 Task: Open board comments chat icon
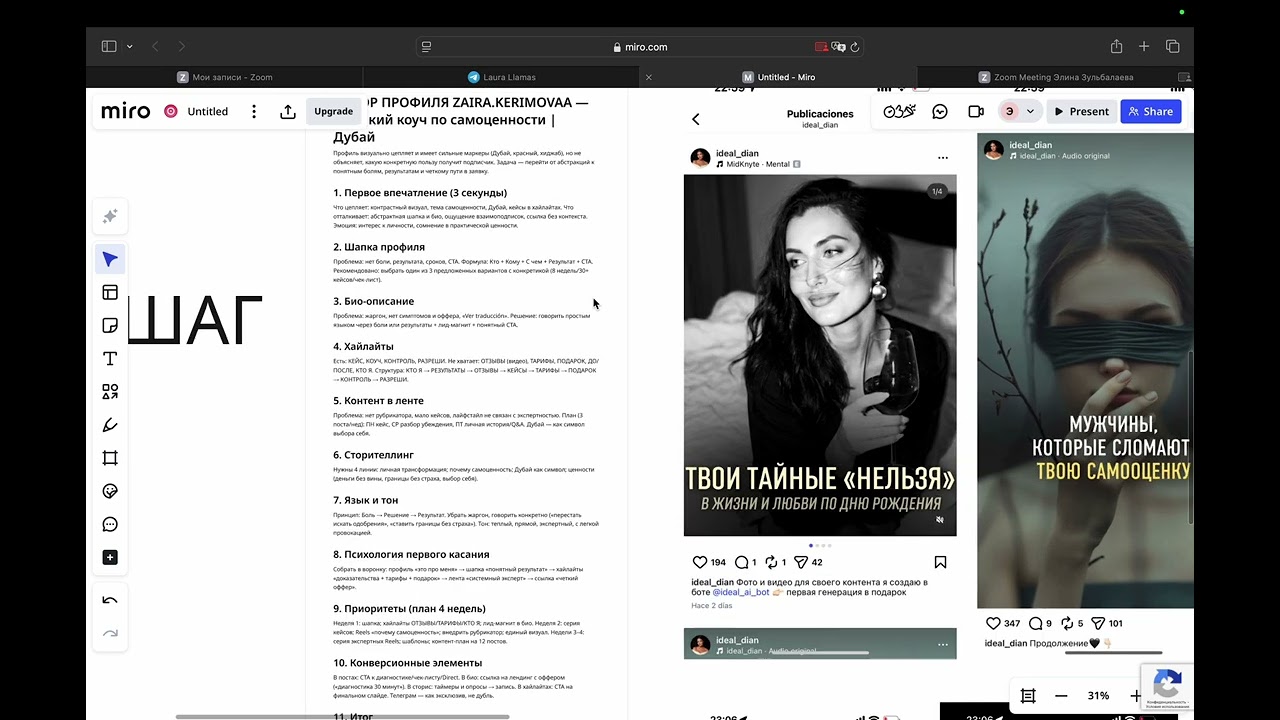(x=940, y=111)
